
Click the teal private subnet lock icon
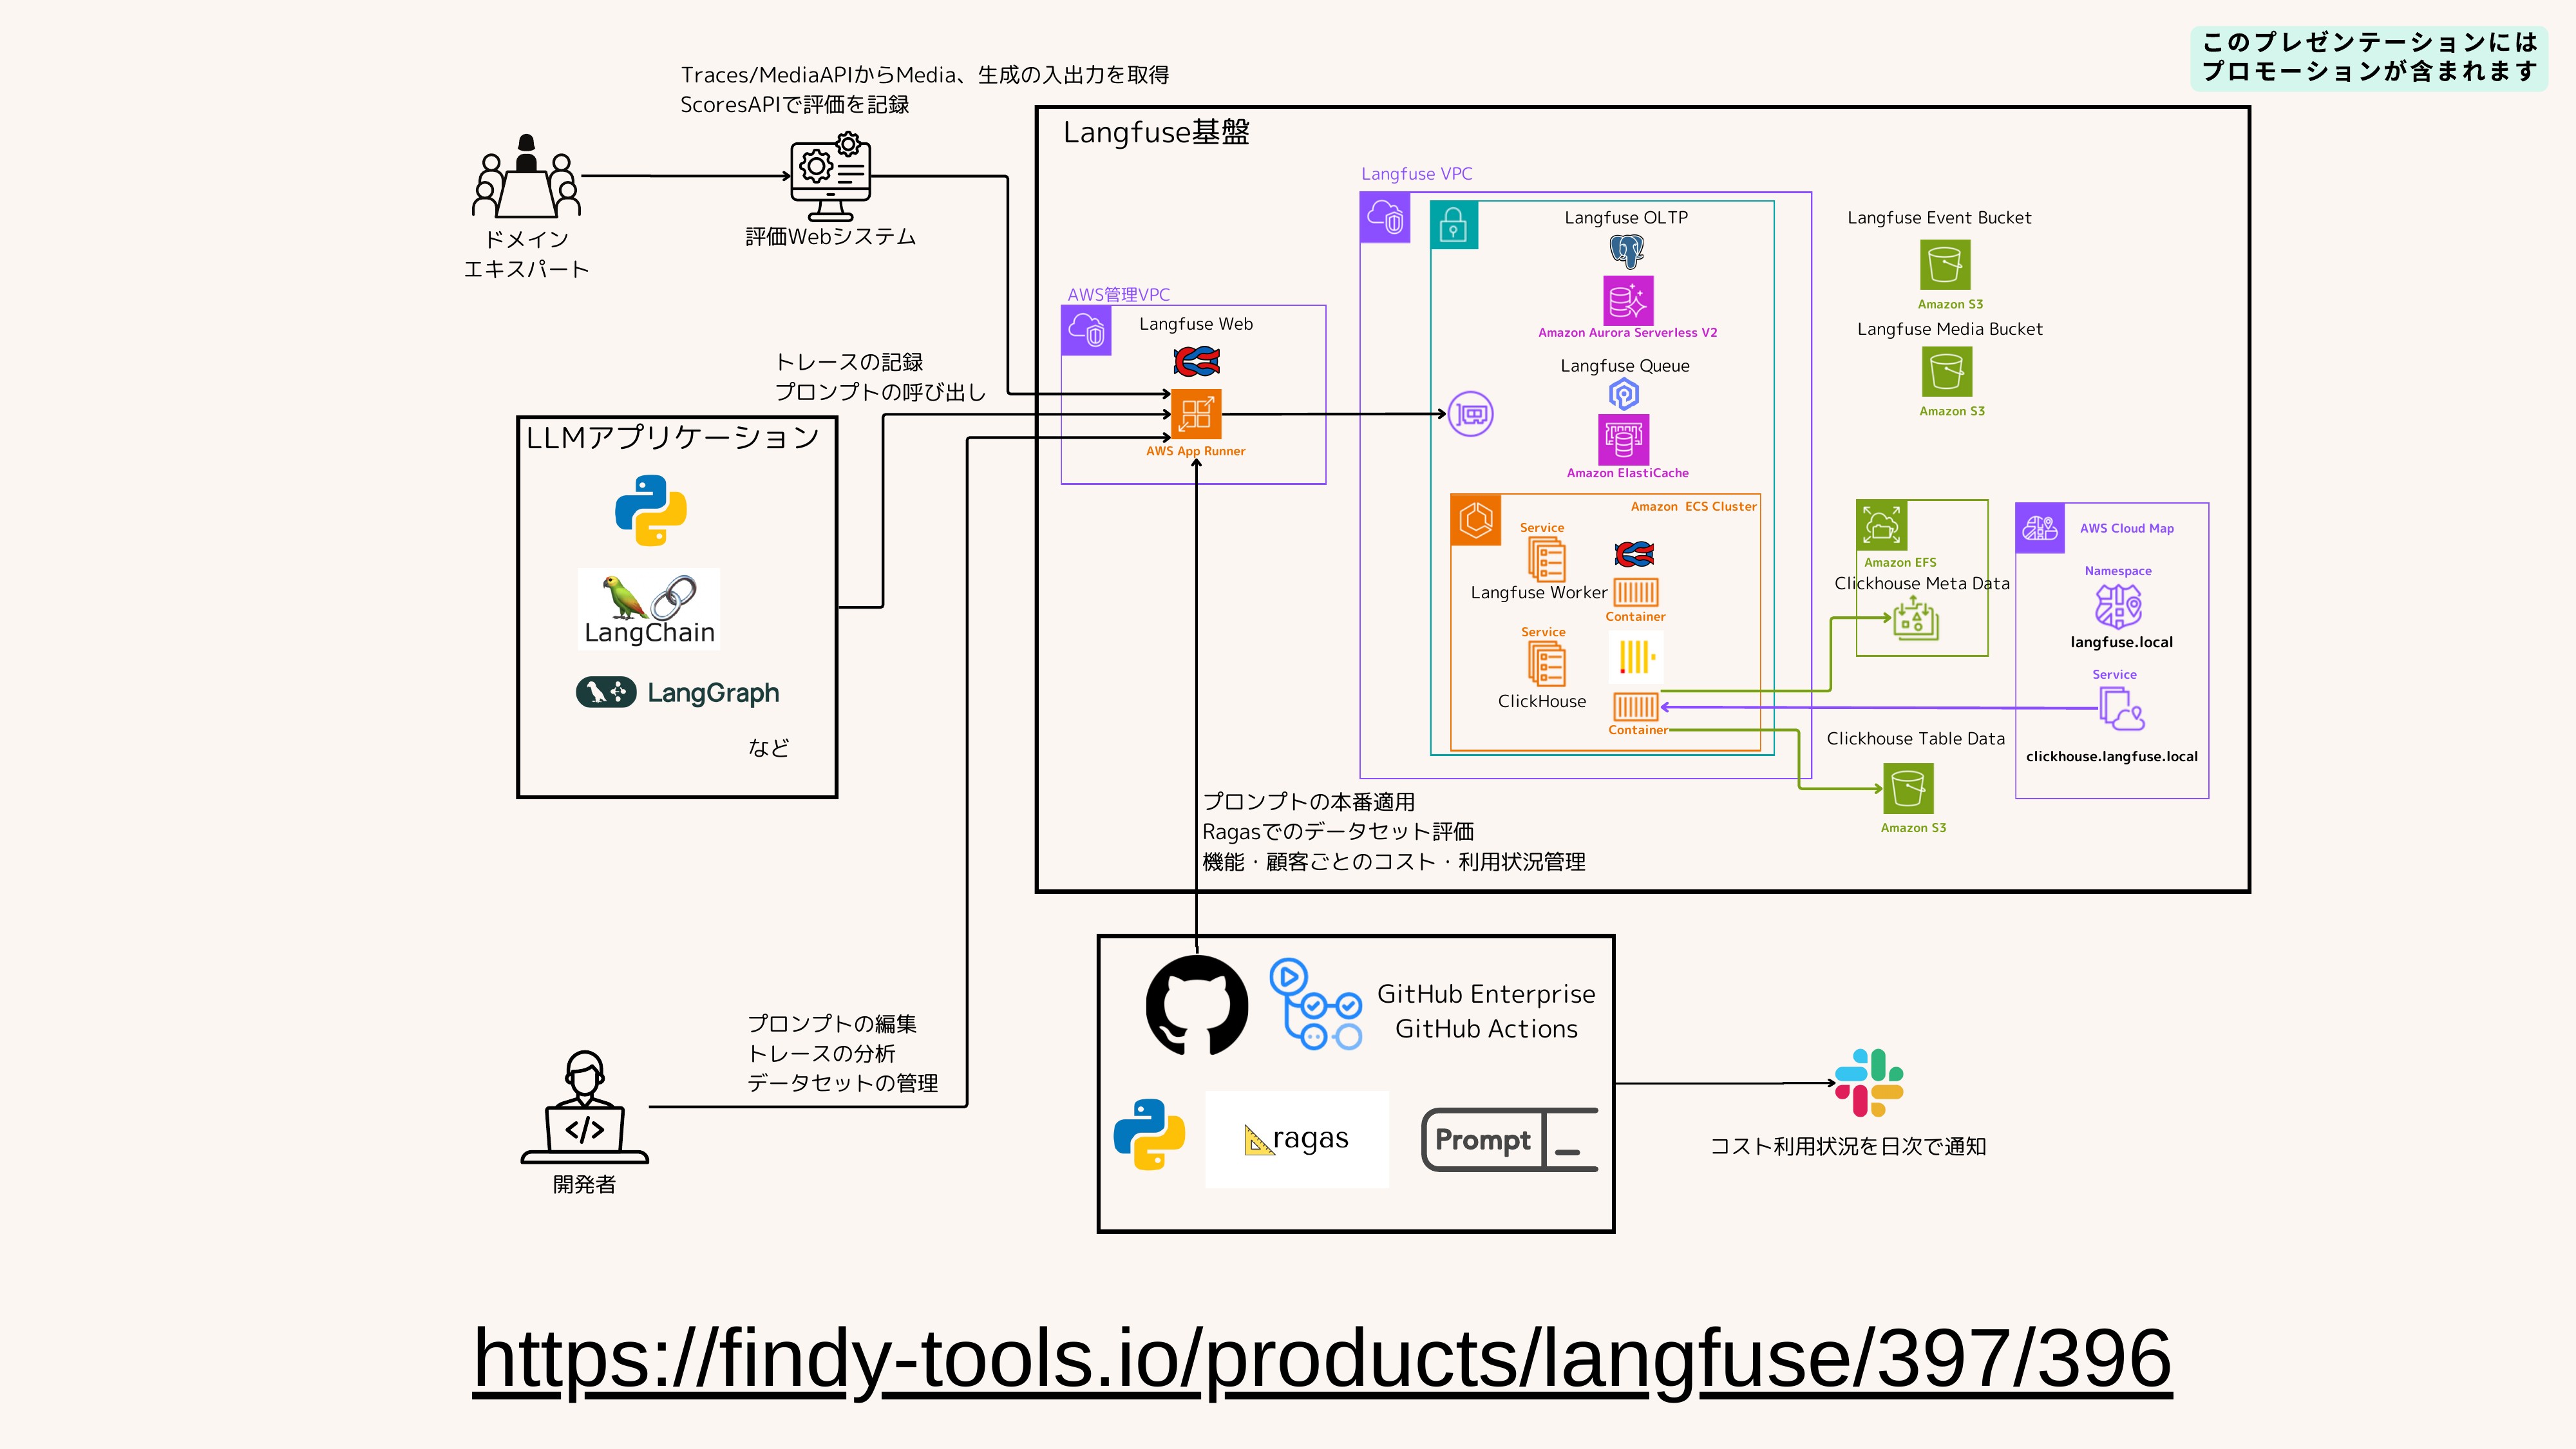1453,225
